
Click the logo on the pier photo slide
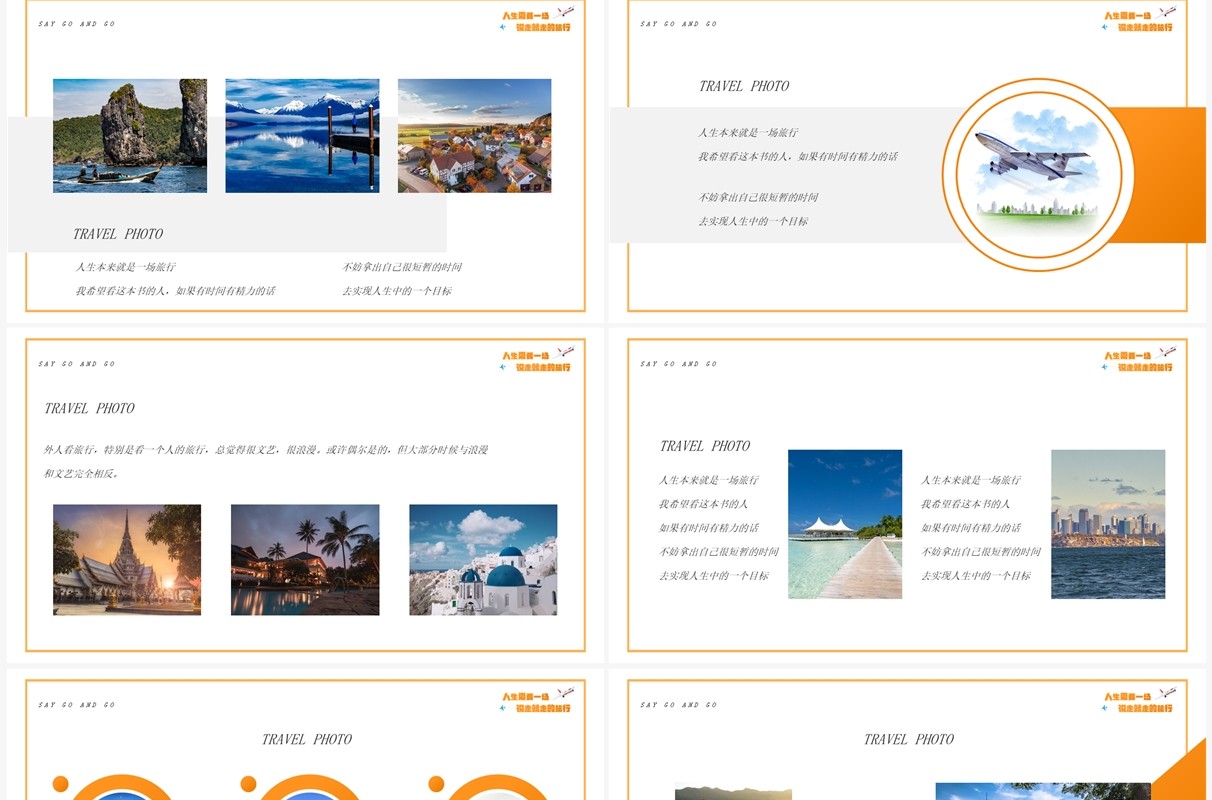(x=1138, y=360)
